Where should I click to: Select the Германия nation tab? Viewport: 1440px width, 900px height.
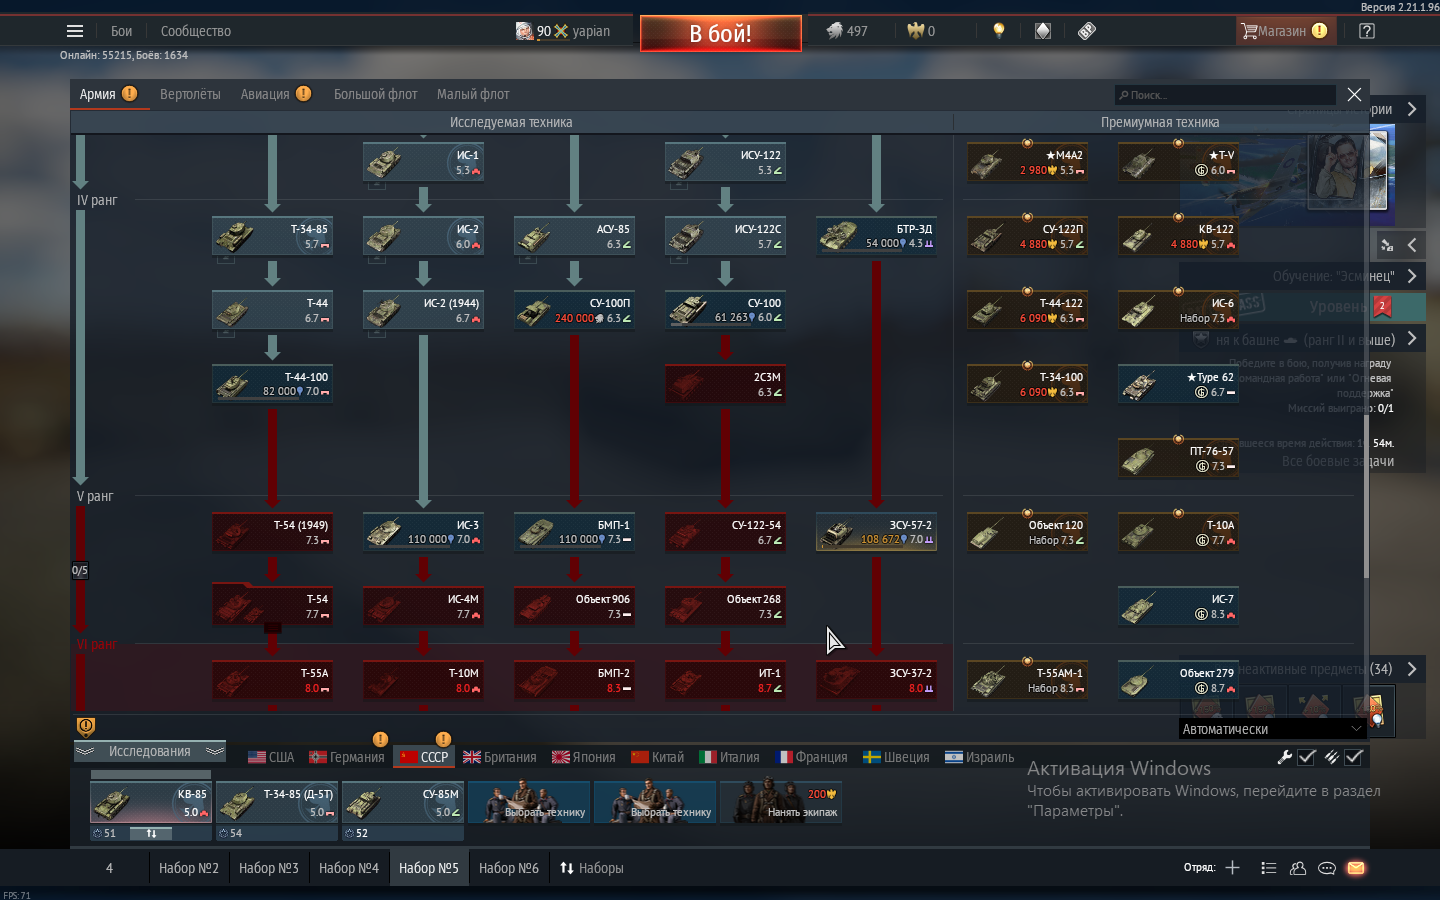pyautogui.click(x=347, y=757)
